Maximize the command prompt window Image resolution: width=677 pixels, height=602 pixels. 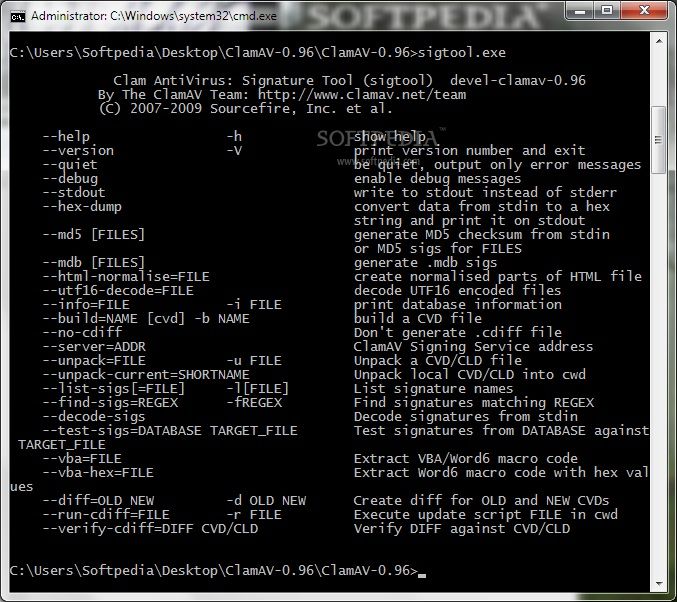tap(607, 10)
